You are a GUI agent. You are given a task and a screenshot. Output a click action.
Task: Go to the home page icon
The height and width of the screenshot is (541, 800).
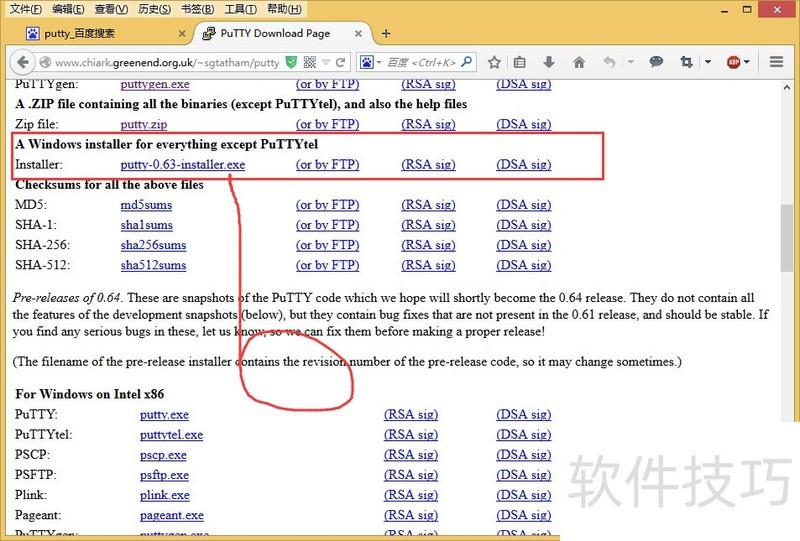coord(579,62)
